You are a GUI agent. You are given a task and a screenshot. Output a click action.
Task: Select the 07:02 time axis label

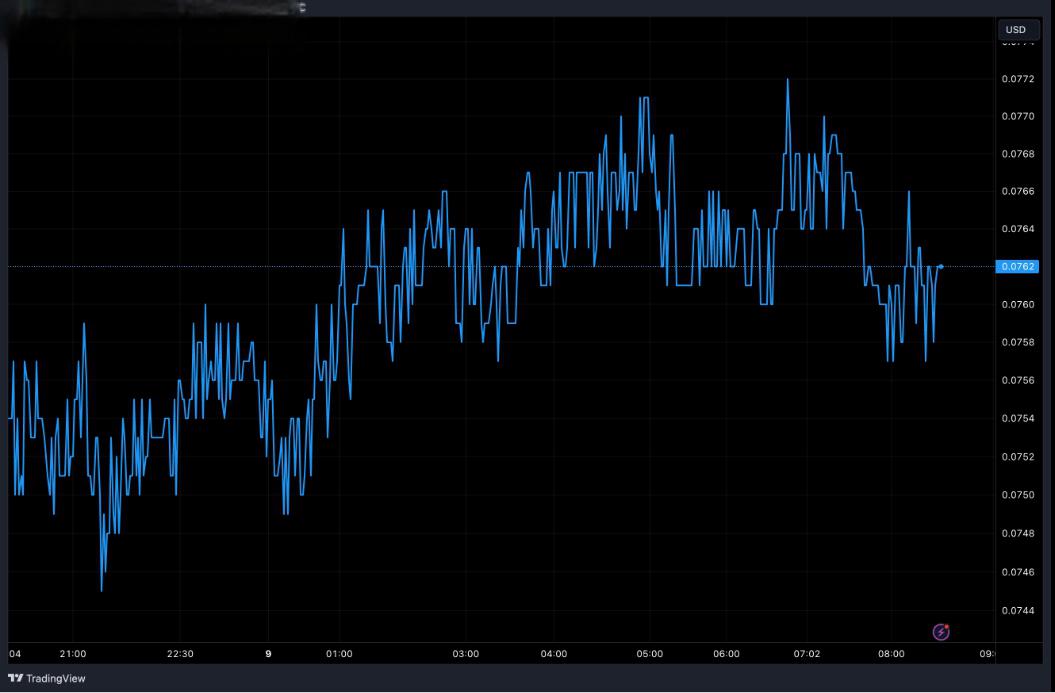[x=807, y=654]
